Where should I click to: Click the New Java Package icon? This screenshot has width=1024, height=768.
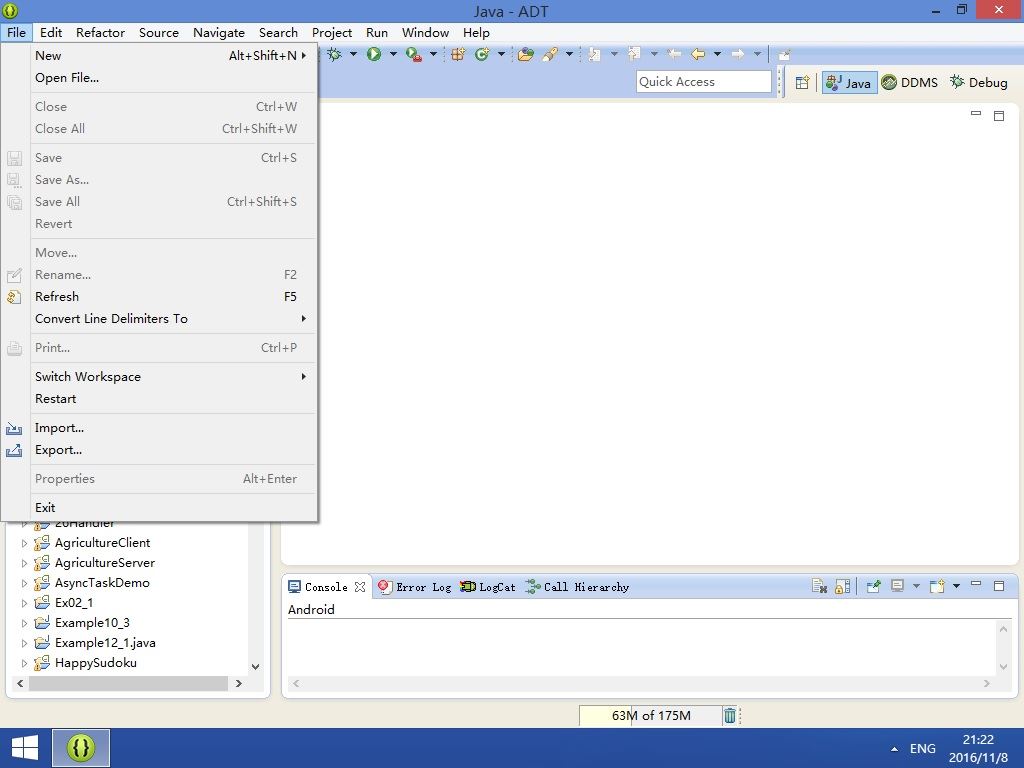[458, 54]
